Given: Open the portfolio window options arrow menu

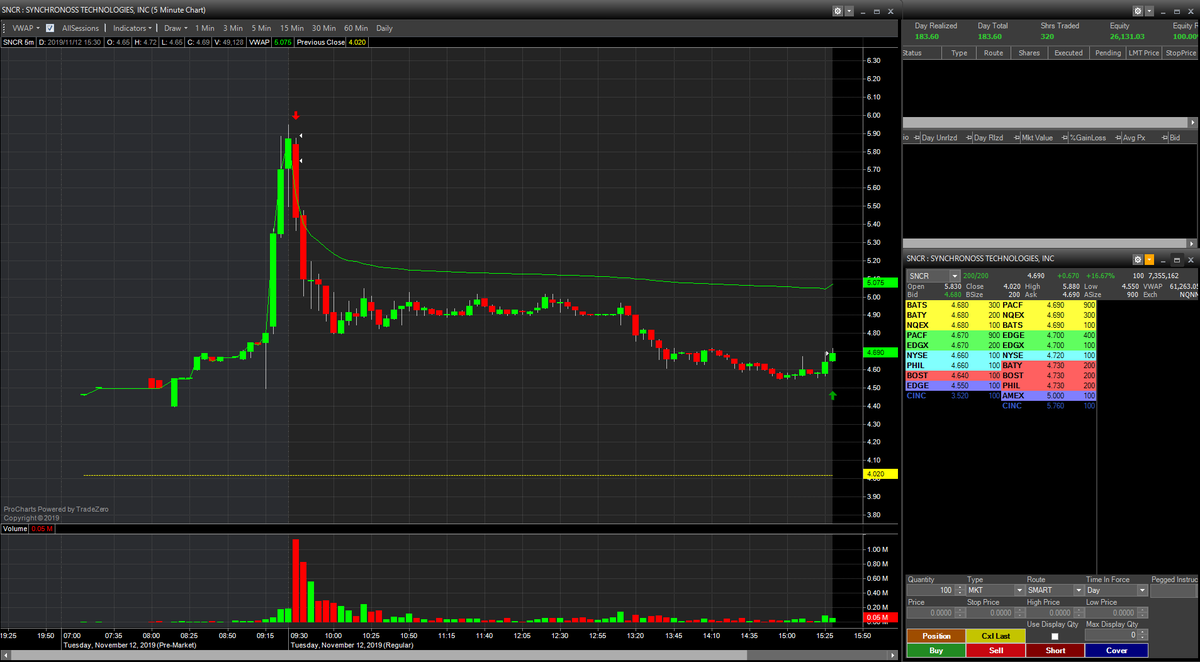Looking at the screenshot, I should pyautogui.click(x=1148, y=10).
